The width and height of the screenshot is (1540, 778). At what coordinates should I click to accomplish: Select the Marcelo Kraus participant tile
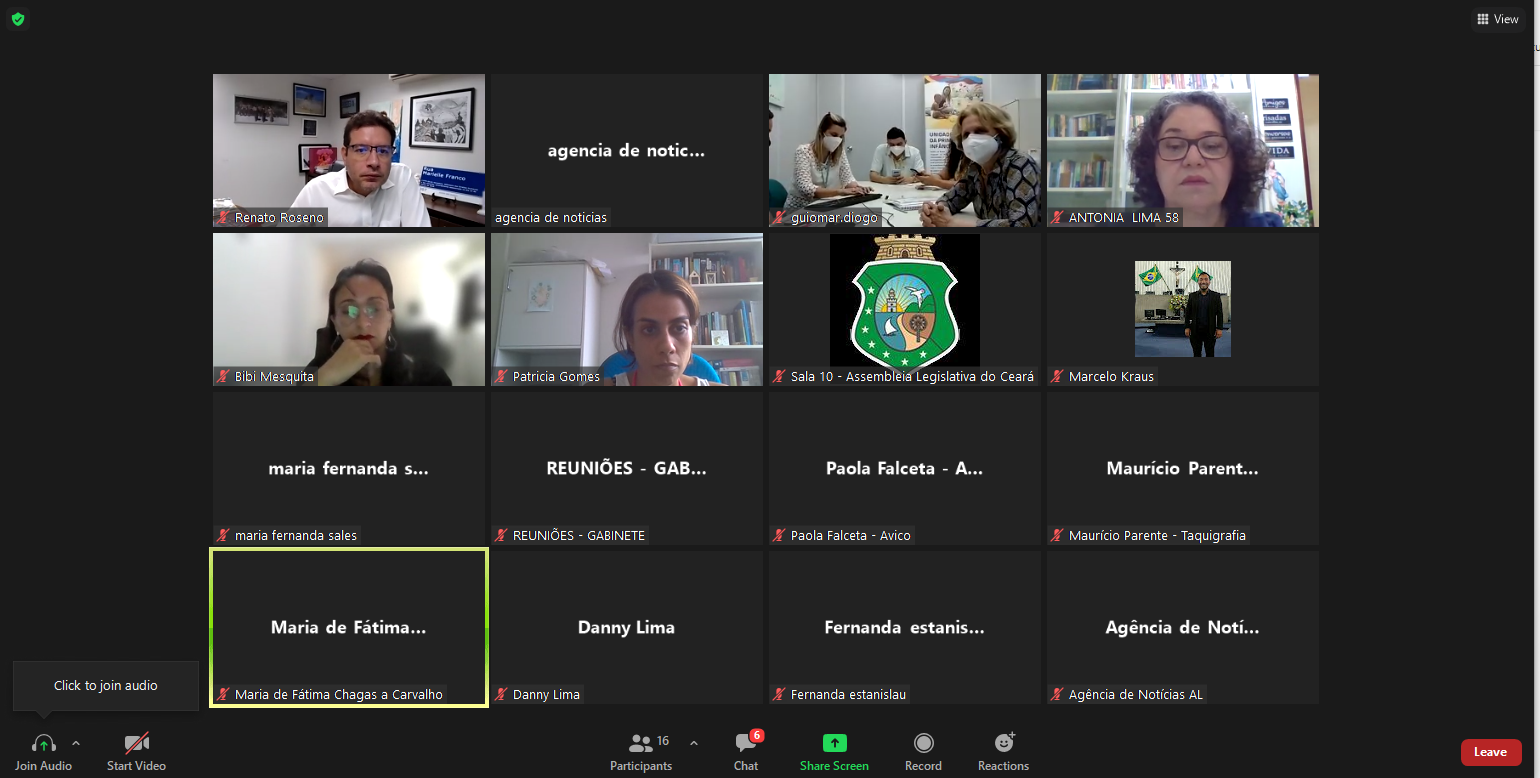[x=1182, y=309]
